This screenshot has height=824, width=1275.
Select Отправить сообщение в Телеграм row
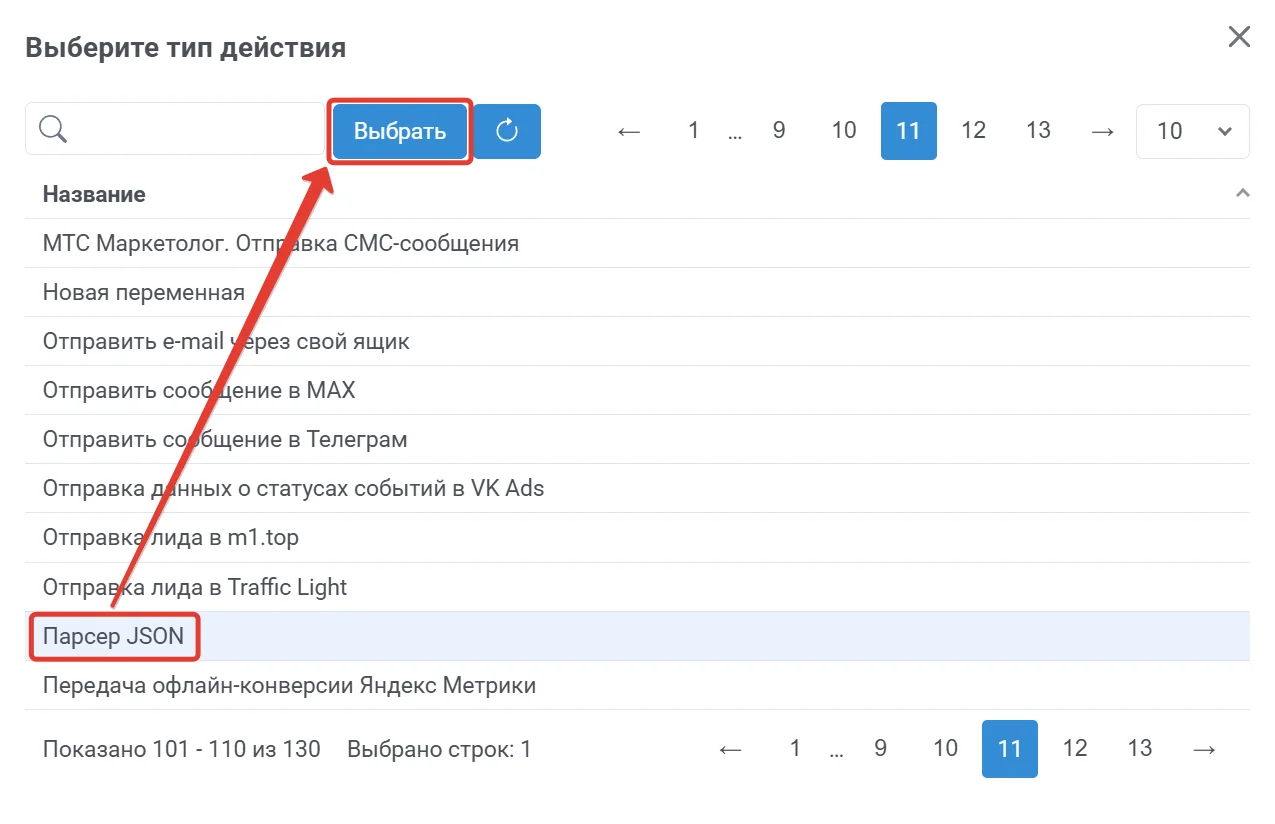637,439
